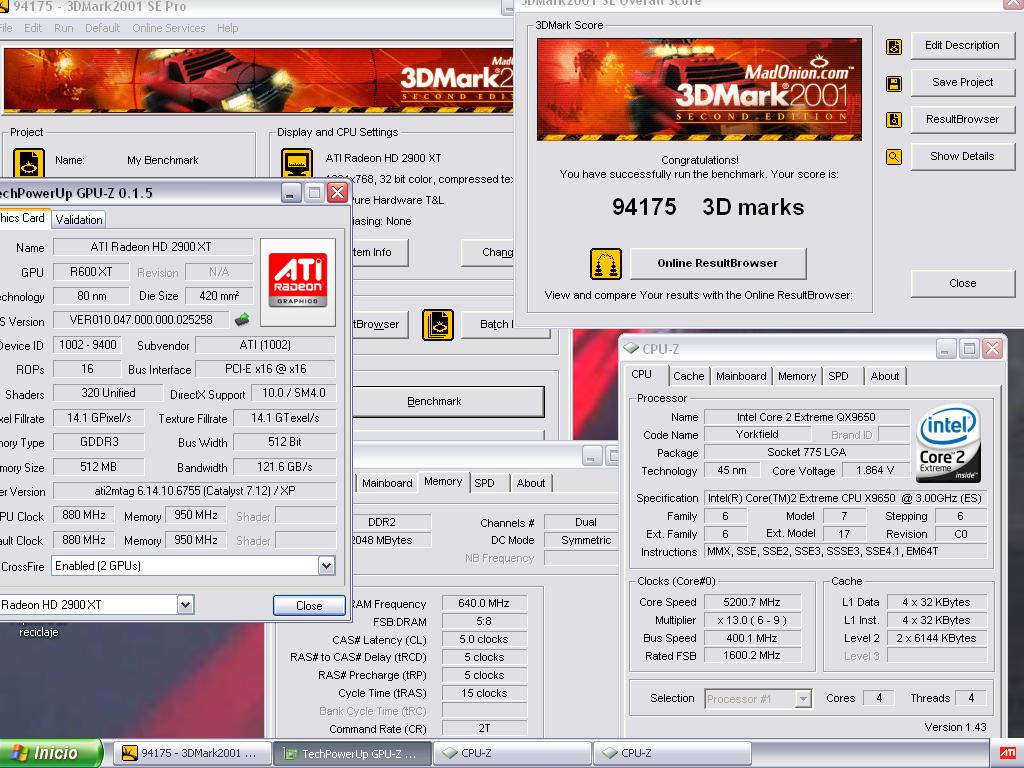
Task: Click the Save Project button
Action: [962, 82]
